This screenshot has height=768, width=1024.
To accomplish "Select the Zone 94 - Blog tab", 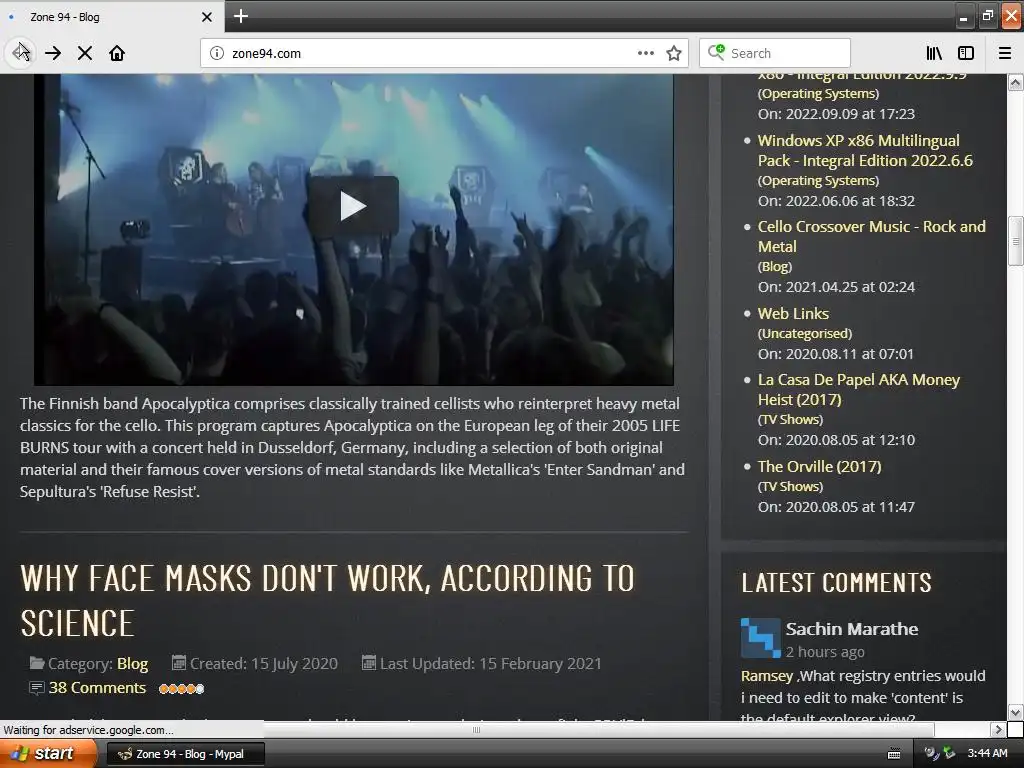I will [x=112, y=17].
